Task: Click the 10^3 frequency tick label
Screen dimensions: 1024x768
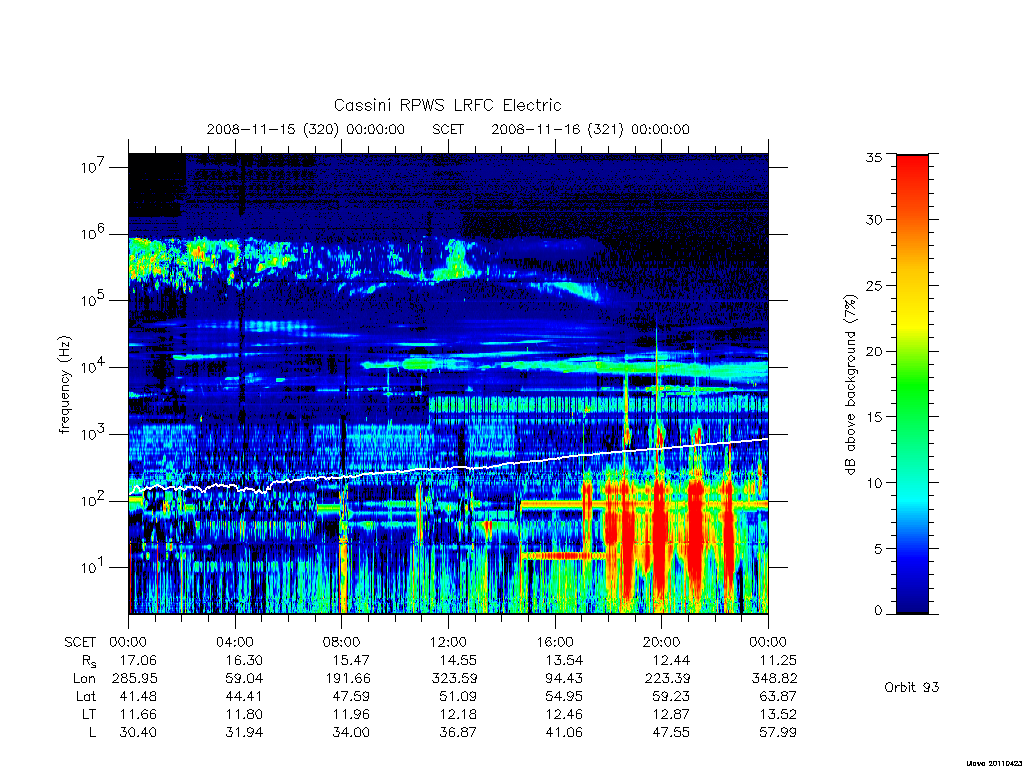Action: click(x=93, y=432)
